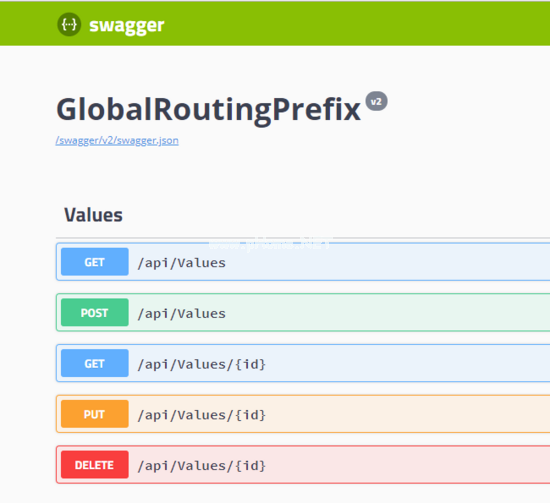Select the /api/Values/{id} path in PUT row
Image resolution: width=550 pixels, height=503 pixels.
point(202,415)
